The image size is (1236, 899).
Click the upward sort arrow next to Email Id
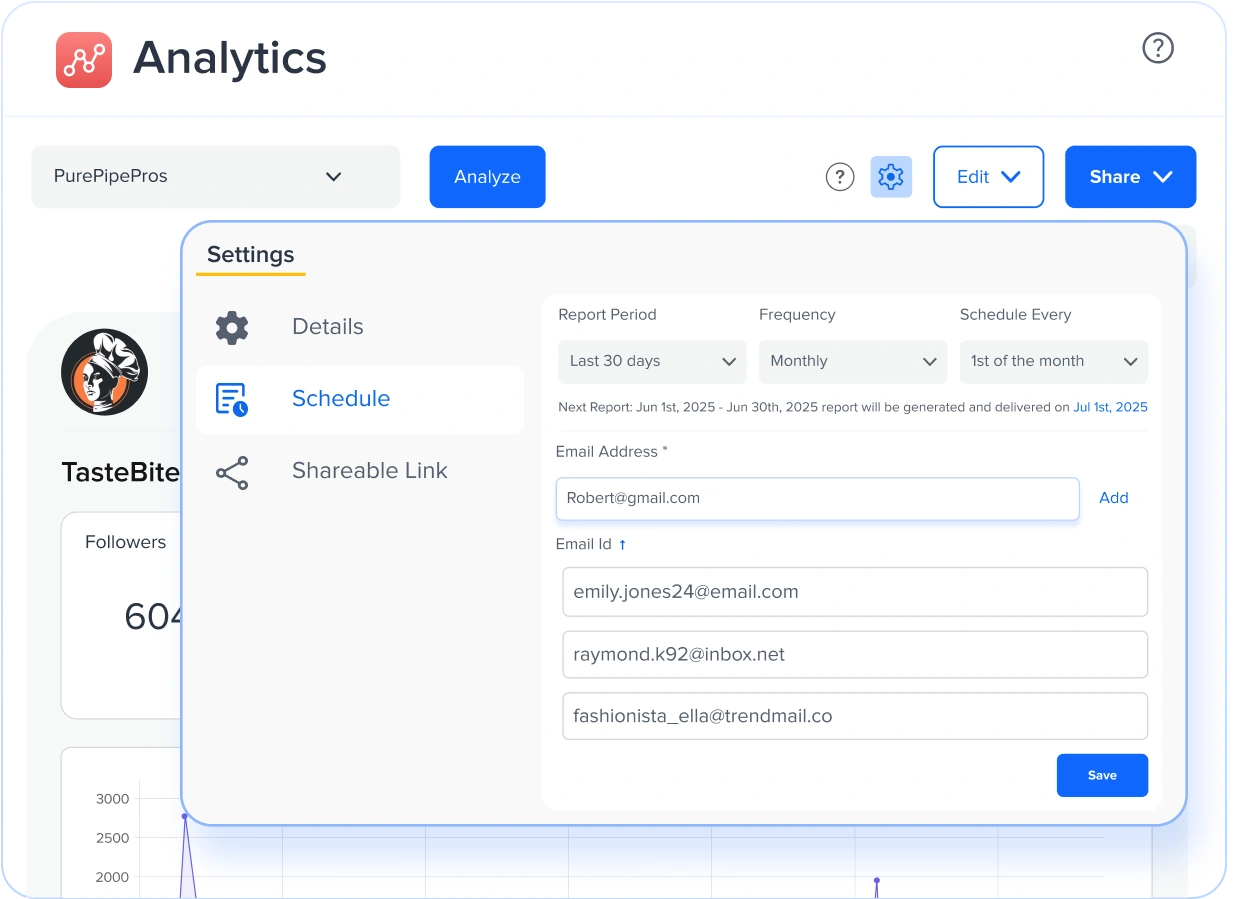pyautogui.click(x=622, y=544)
